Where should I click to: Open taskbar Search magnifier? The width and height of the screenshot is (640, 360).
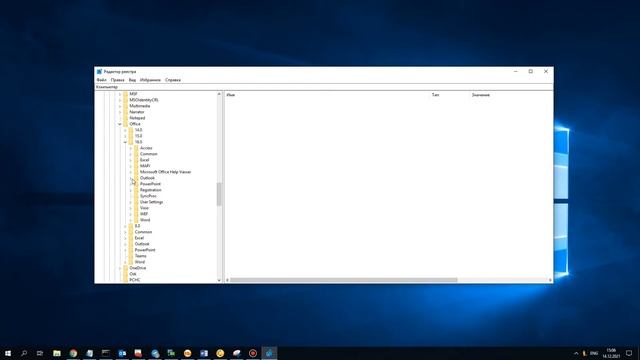[x=24, y=353]
